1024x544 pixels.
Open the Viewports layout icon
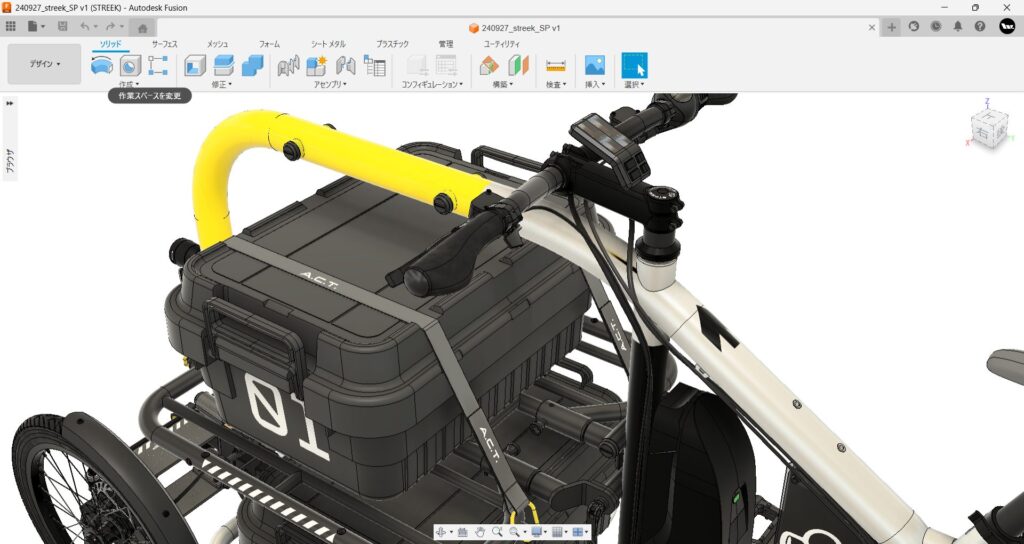point(577,532)
